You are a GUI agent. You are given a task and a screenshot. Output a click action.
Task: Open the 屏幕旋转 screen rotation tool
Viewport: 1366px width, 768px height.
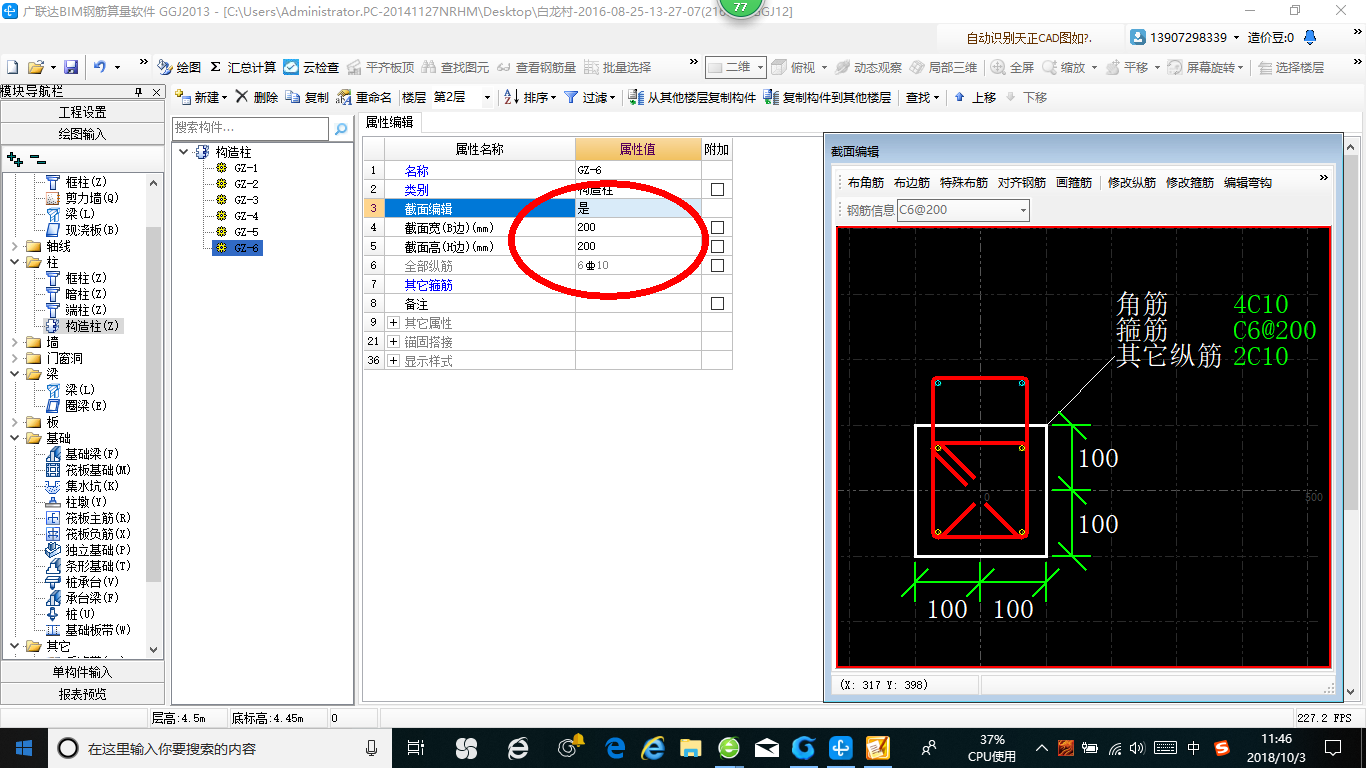pos(1204,67)
